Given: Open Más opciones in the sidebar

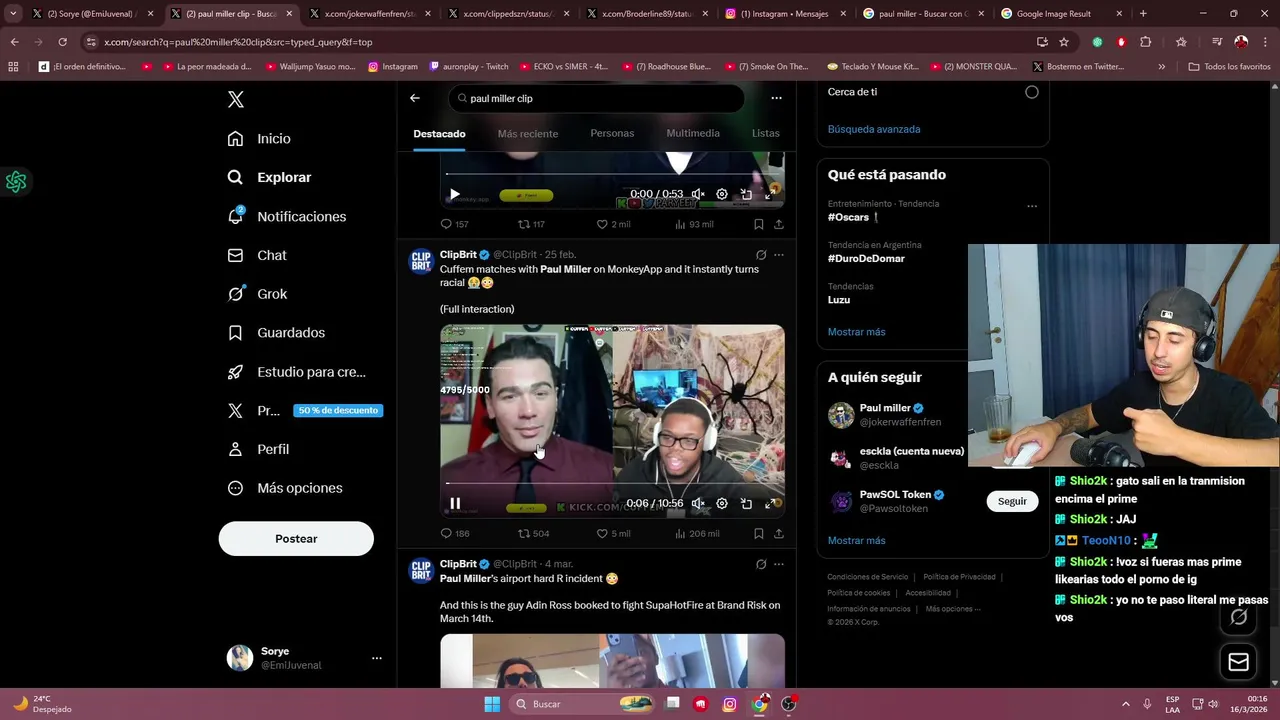Looking at the screenshot, I should tap(284, 488).
